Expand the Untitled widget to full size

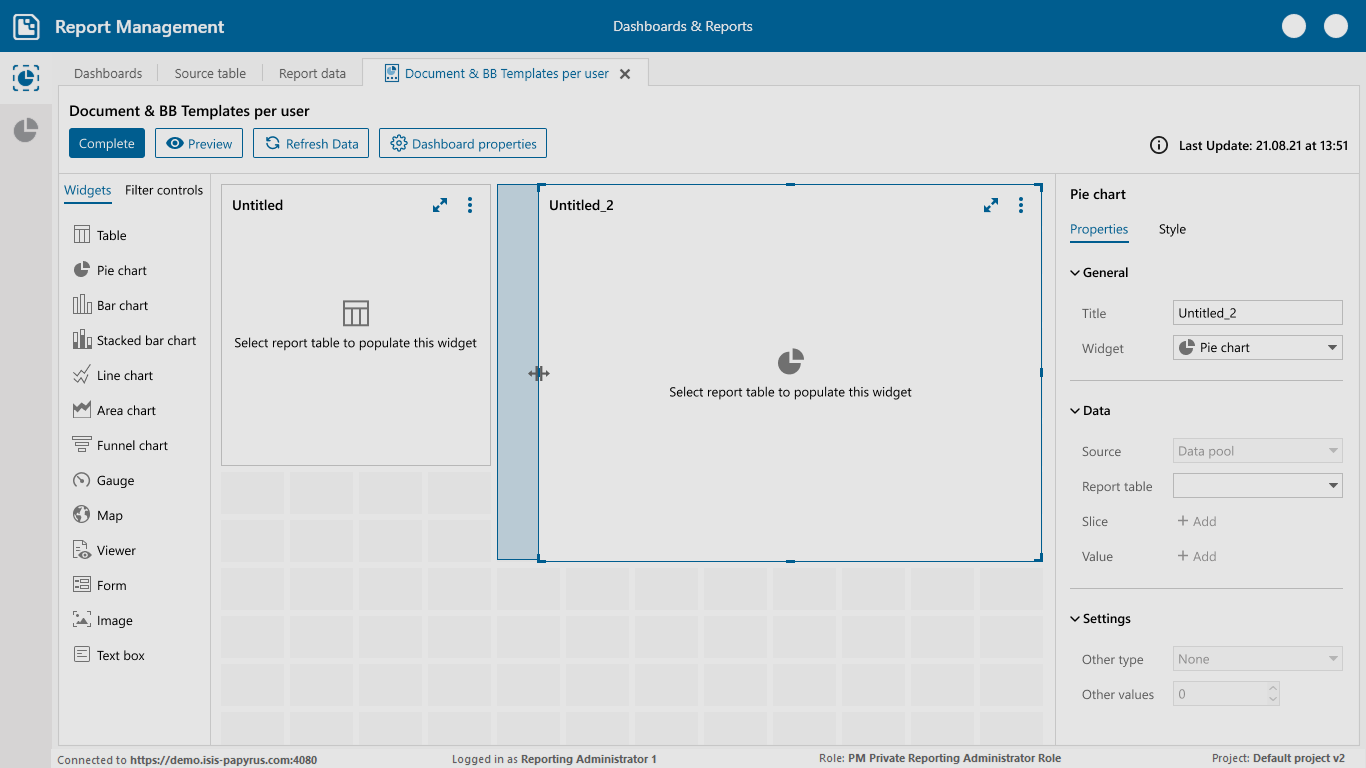(x=440, y=205)
